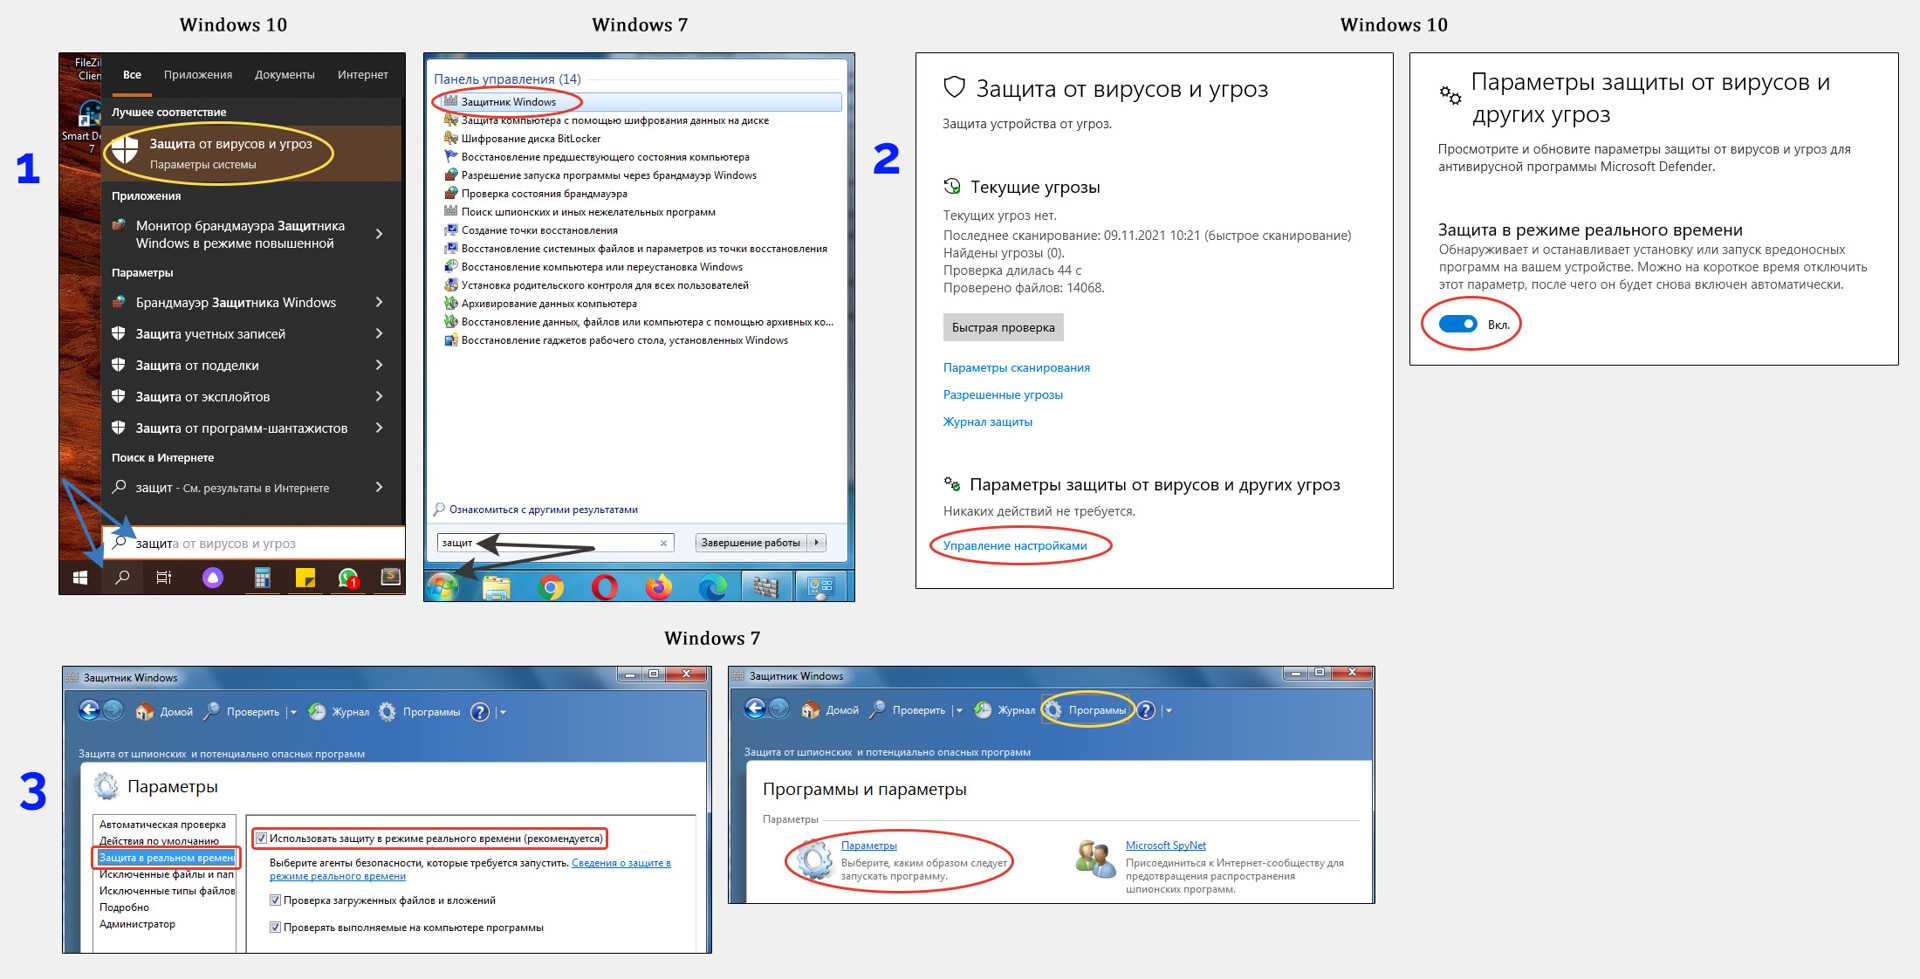Click Проверить in left Защитник Windows toolbar
Screen dimensions: 1920x979
[241, 712]
